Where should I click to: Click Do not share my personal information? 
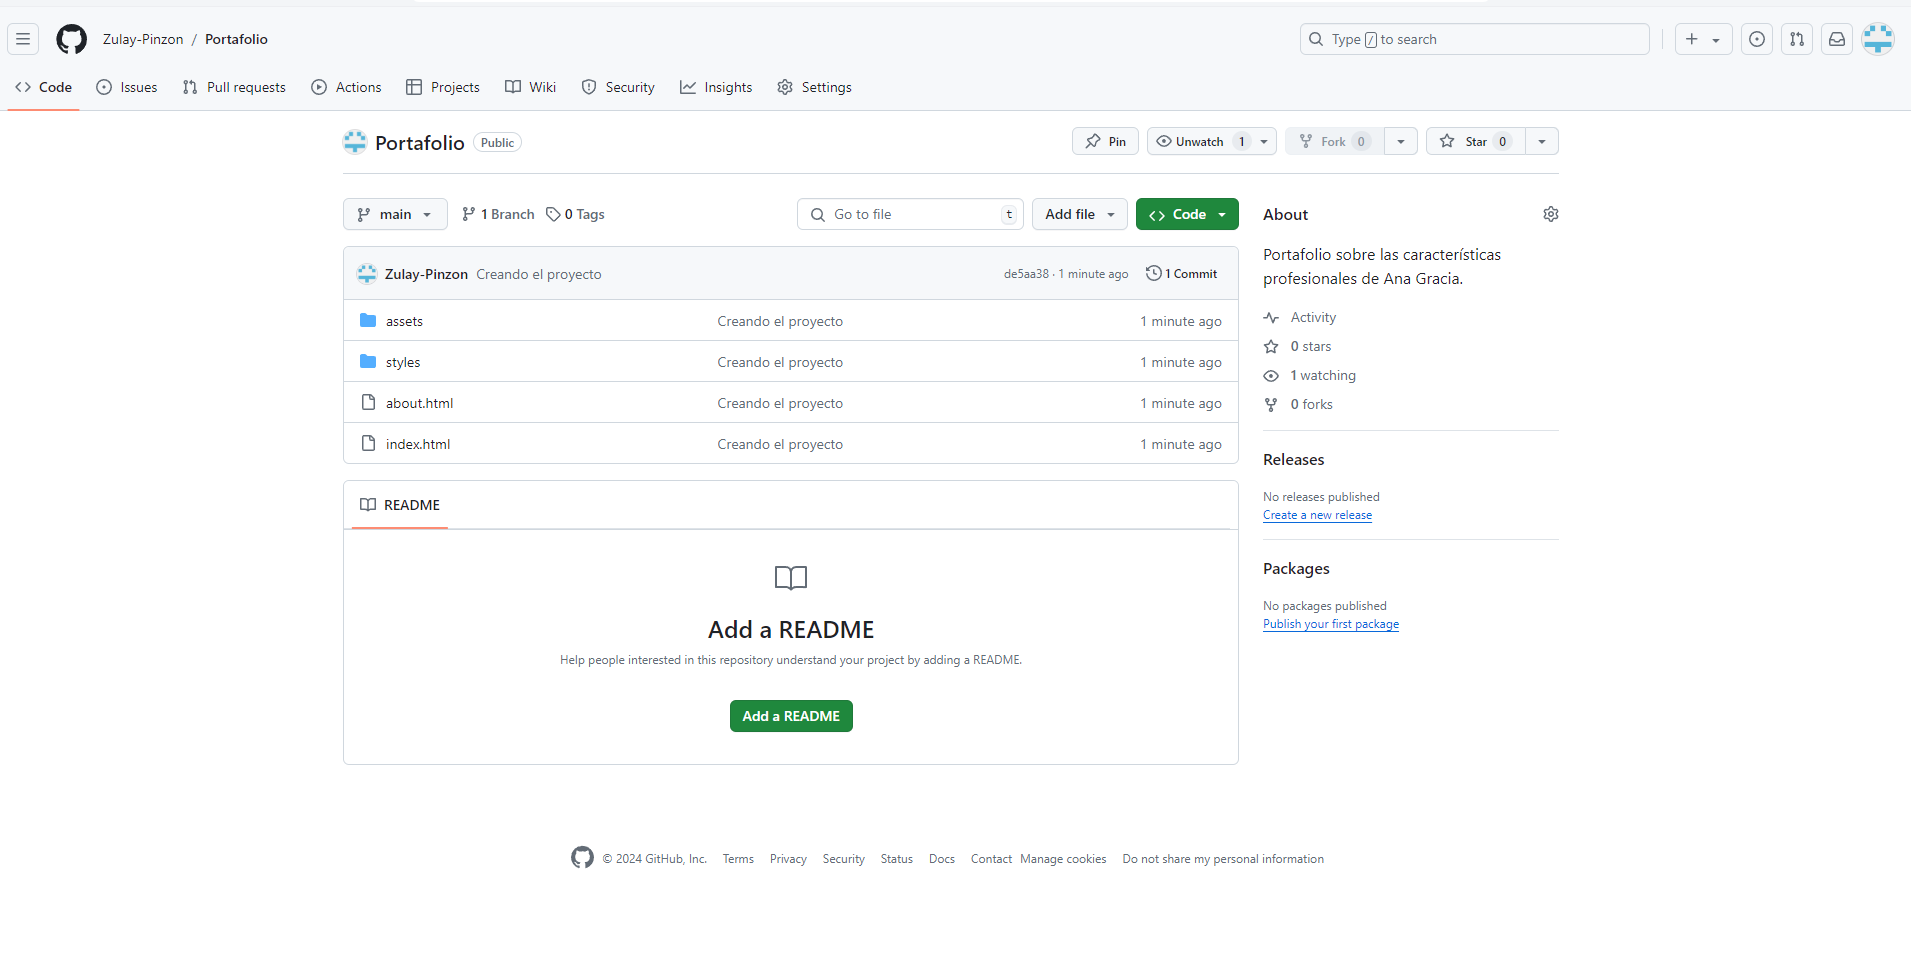pyautogui.click(x=1223, y=859)
